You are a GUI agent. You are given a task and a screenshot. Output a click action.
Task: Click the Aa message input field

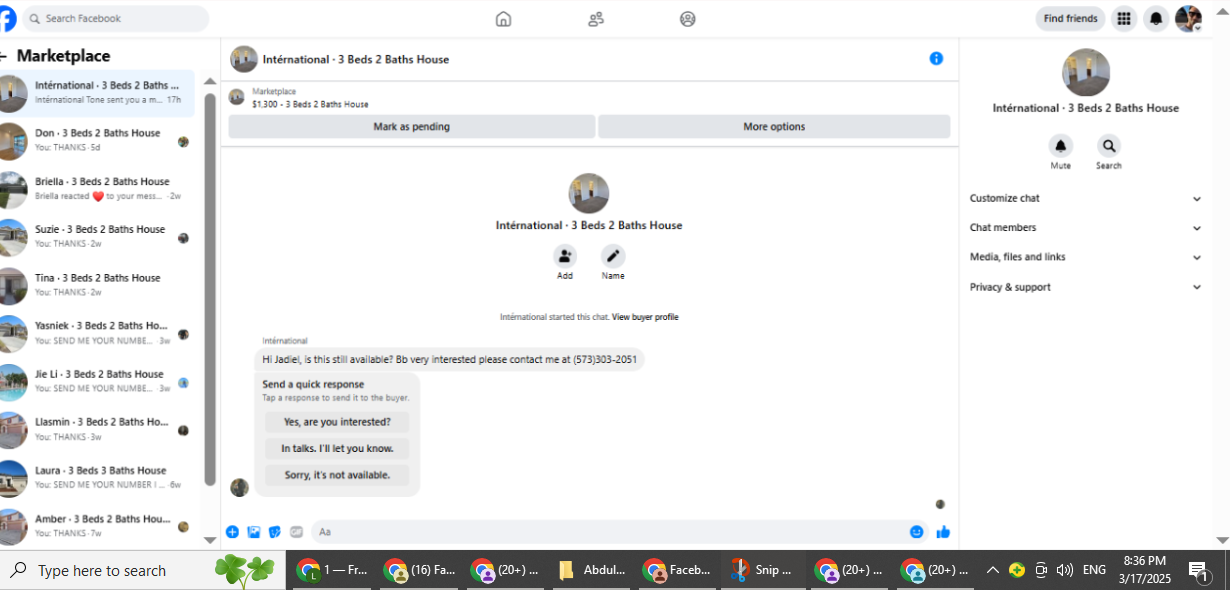click(x=618, y=532)
